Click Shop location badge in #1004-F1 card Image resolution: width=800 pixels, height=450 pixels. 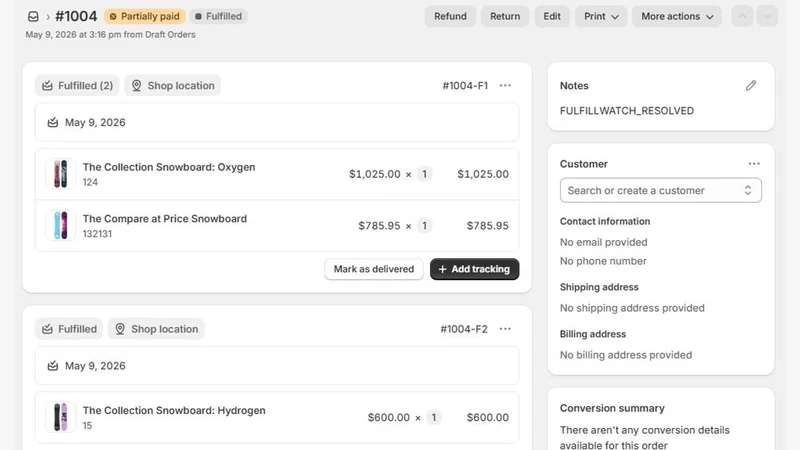pos(172,85)
